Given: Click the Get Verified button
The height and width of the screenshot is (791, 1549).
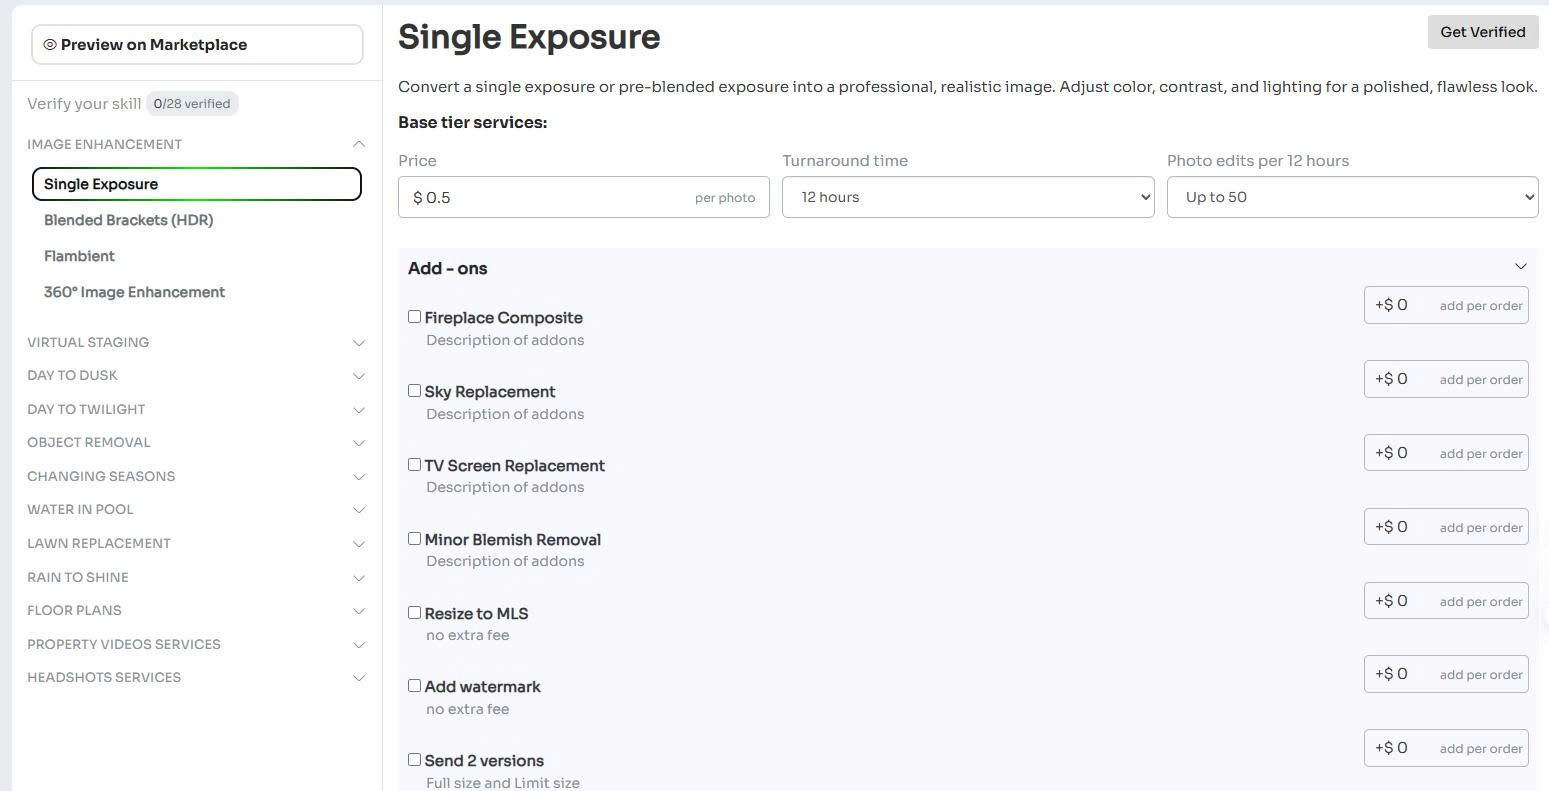Looking at the screenshot, I should coord(1482,31).
